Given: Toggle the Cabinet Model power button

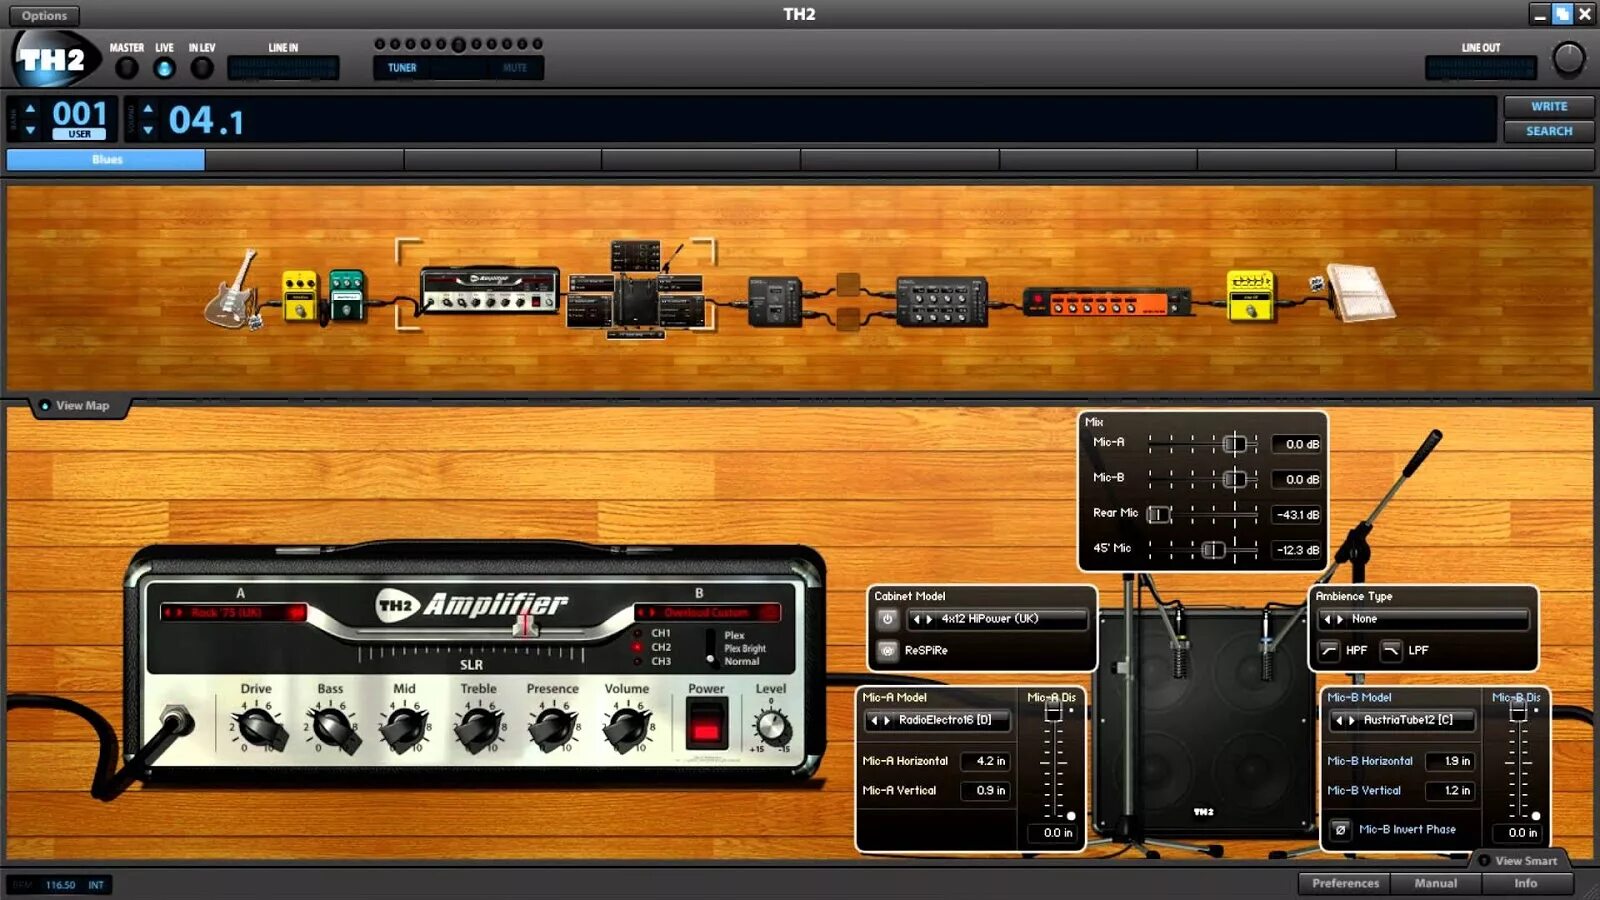Looking at the screenshot, I should (887, 619).
